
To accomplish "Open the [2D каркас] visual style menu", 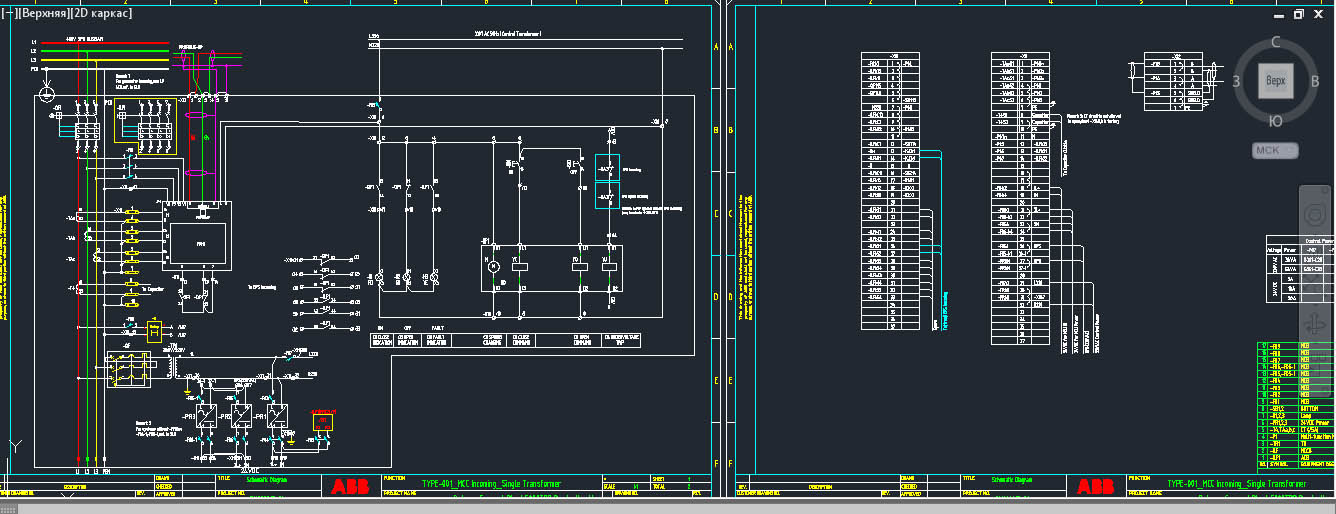I will pyautogui.click(x=101, y=13).
